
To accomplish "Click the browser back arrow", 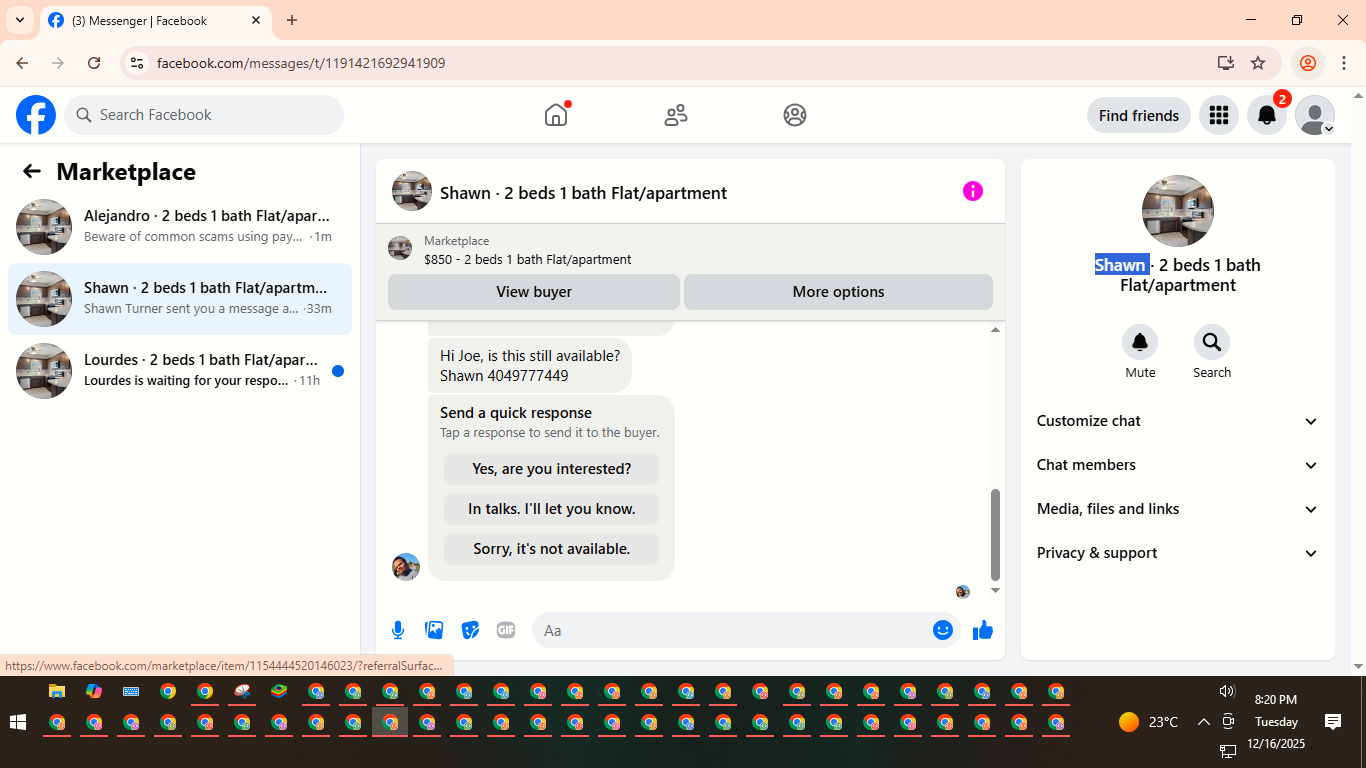I will tap(22, 63).
